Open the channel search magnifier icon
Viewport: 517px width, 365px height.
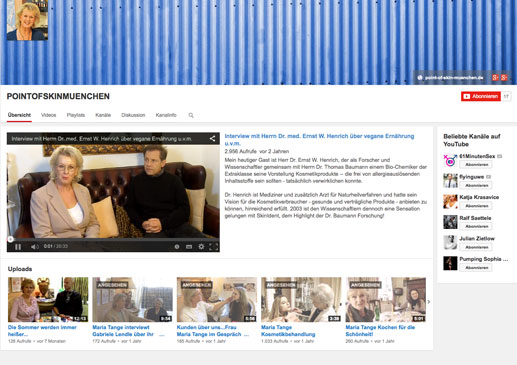click(x=191, y=115)
